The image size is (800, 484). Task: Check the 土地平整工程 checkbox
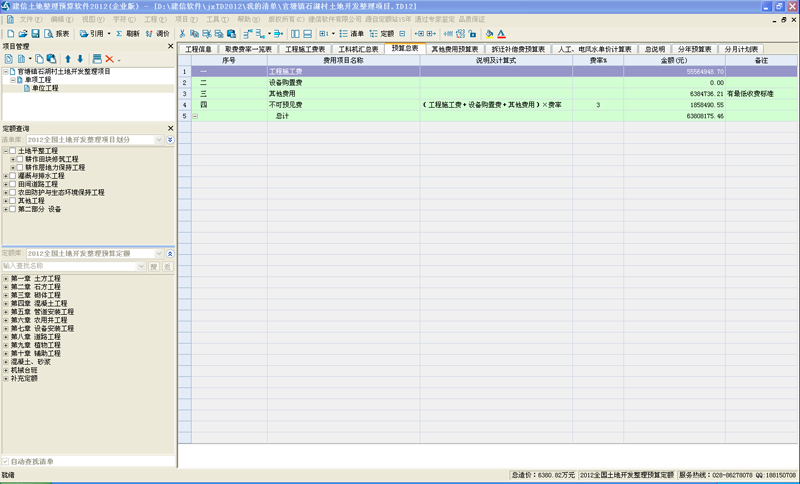pyautogui.click(x=12, y=151)
